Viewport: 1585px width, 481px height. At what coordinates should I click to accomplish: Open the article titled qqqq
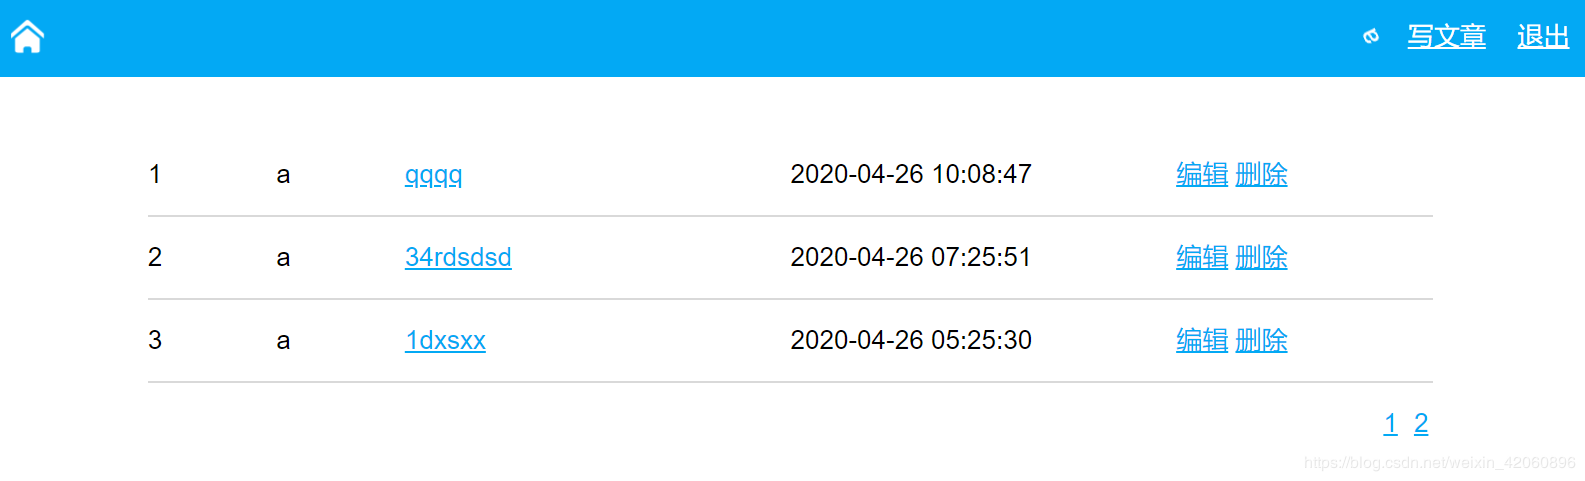(433, 175)
